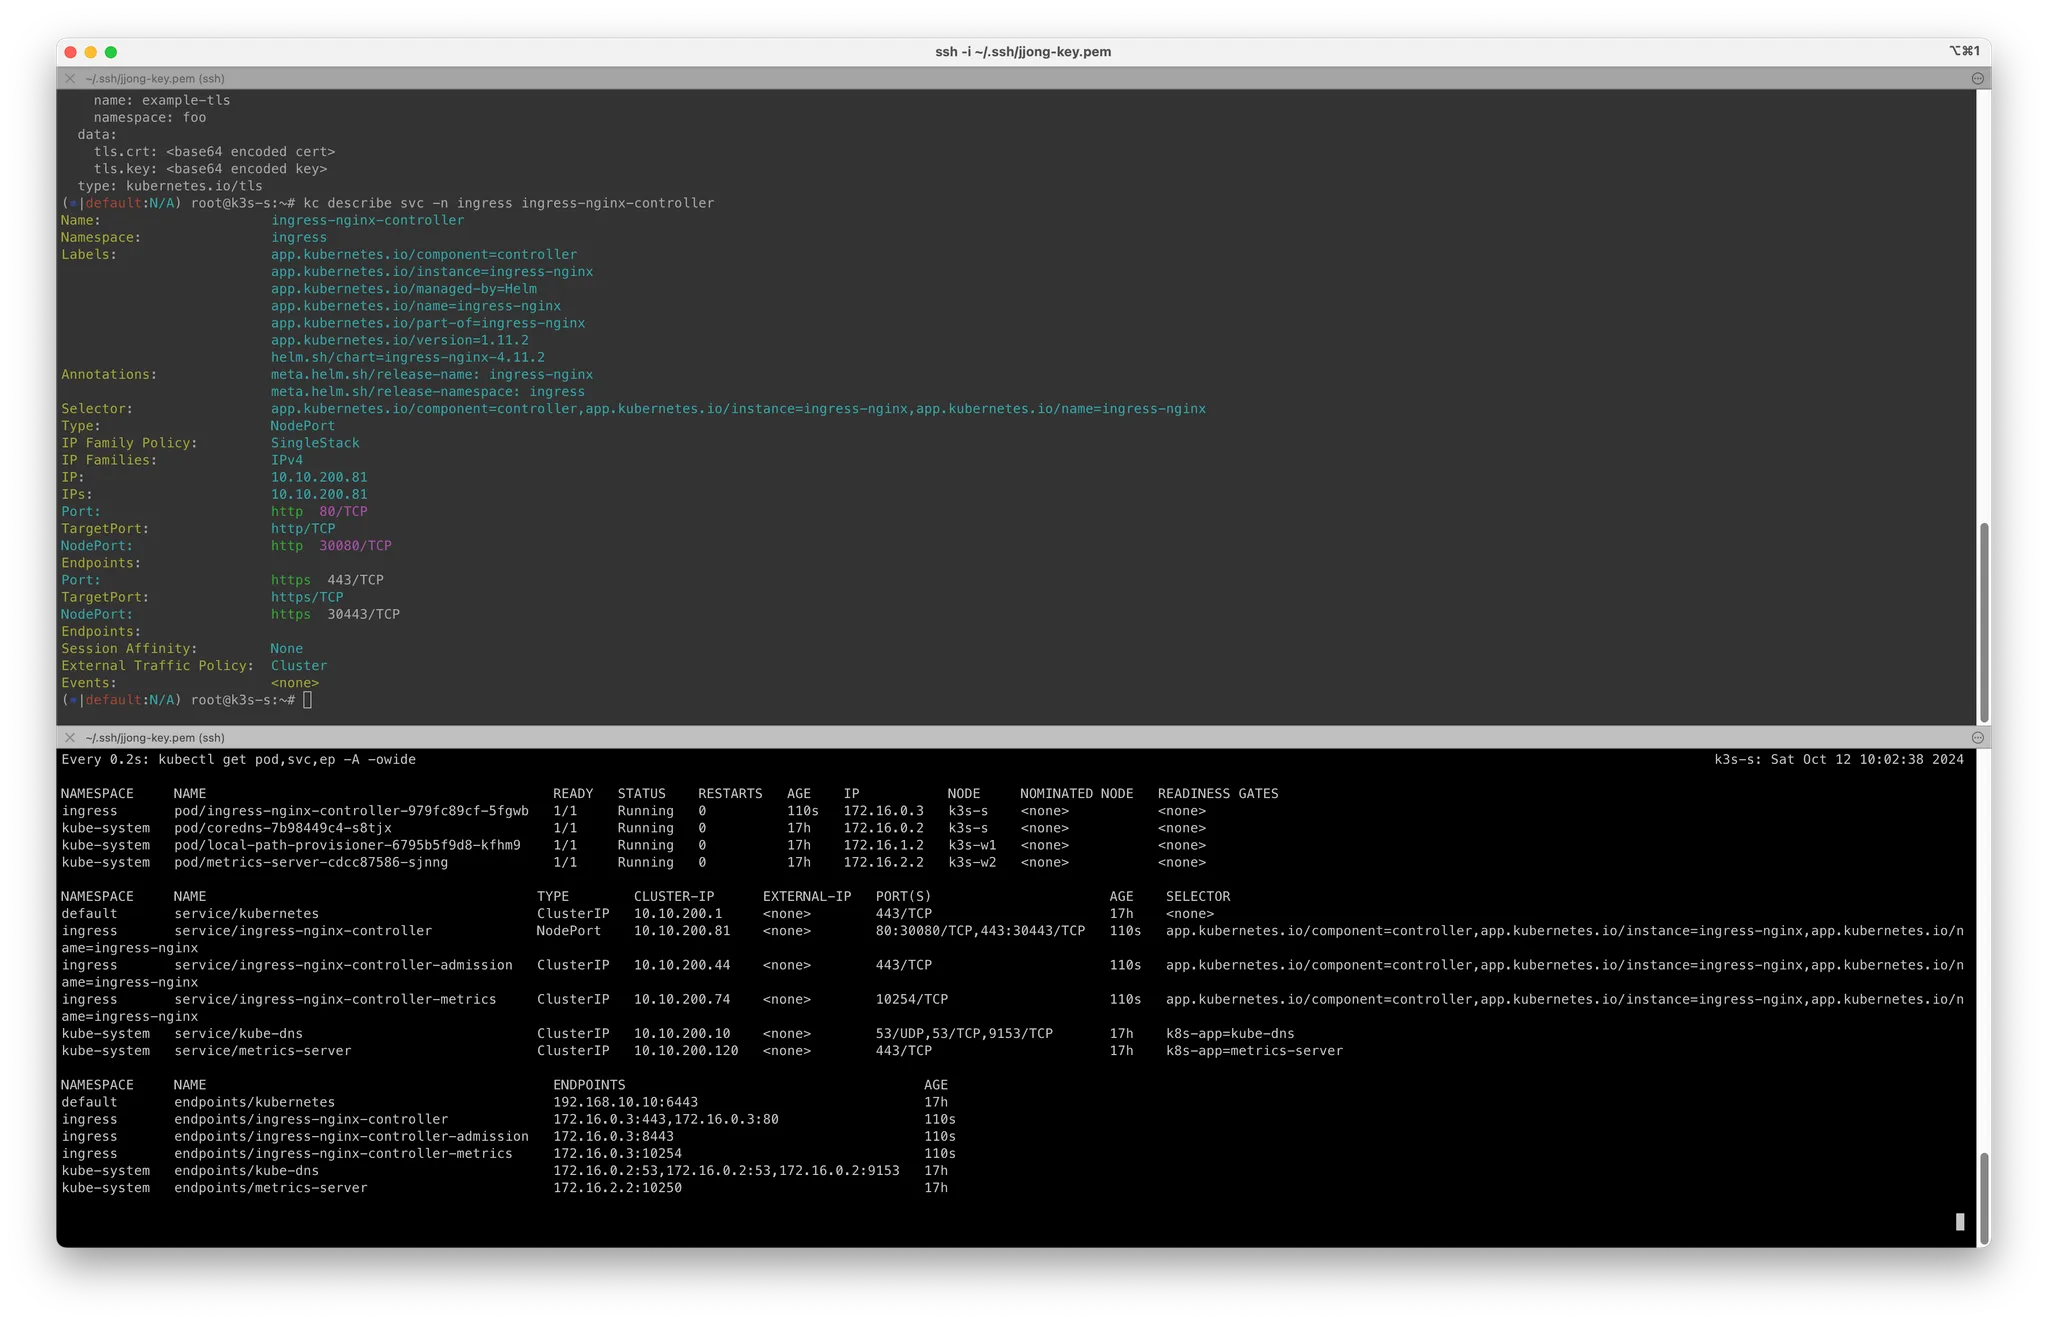Select the top pane title '~/.ssh/jjong-key.pem (ssh)'
This screenshot has width=2048, height=1322.
tap(155, 78)
